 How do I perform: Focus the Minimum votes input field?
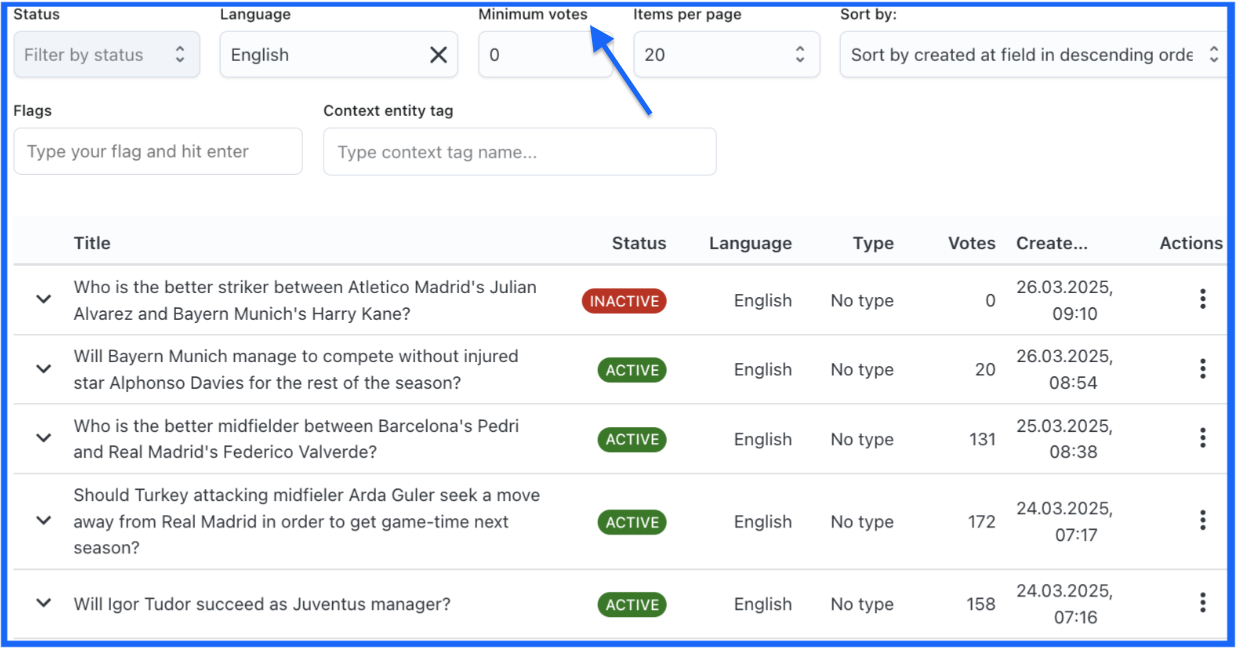pos(545,55)
